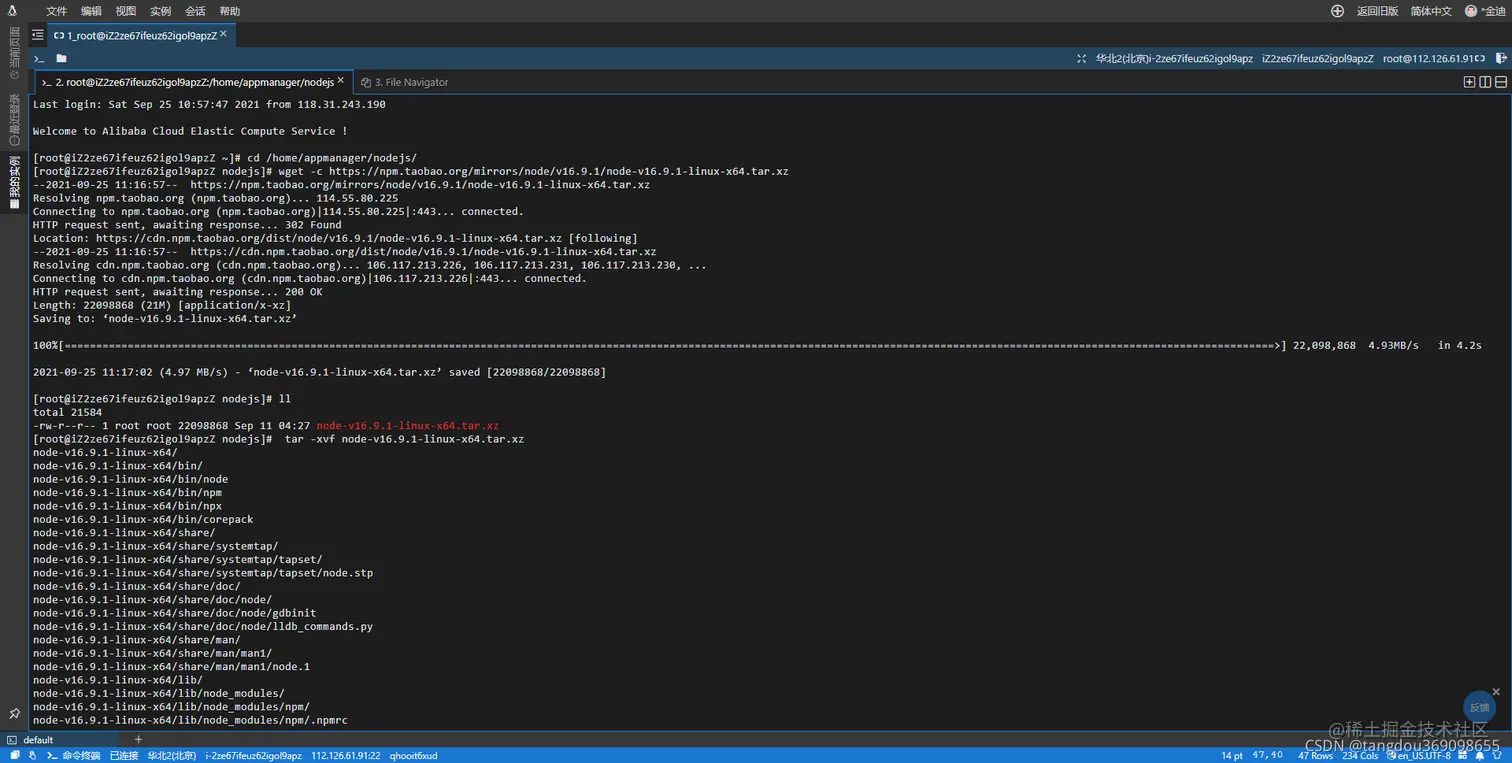Screen dimensions: 1512x763
Task: Click the 命令终端 status bar item
Action: [x=74, y=755]
